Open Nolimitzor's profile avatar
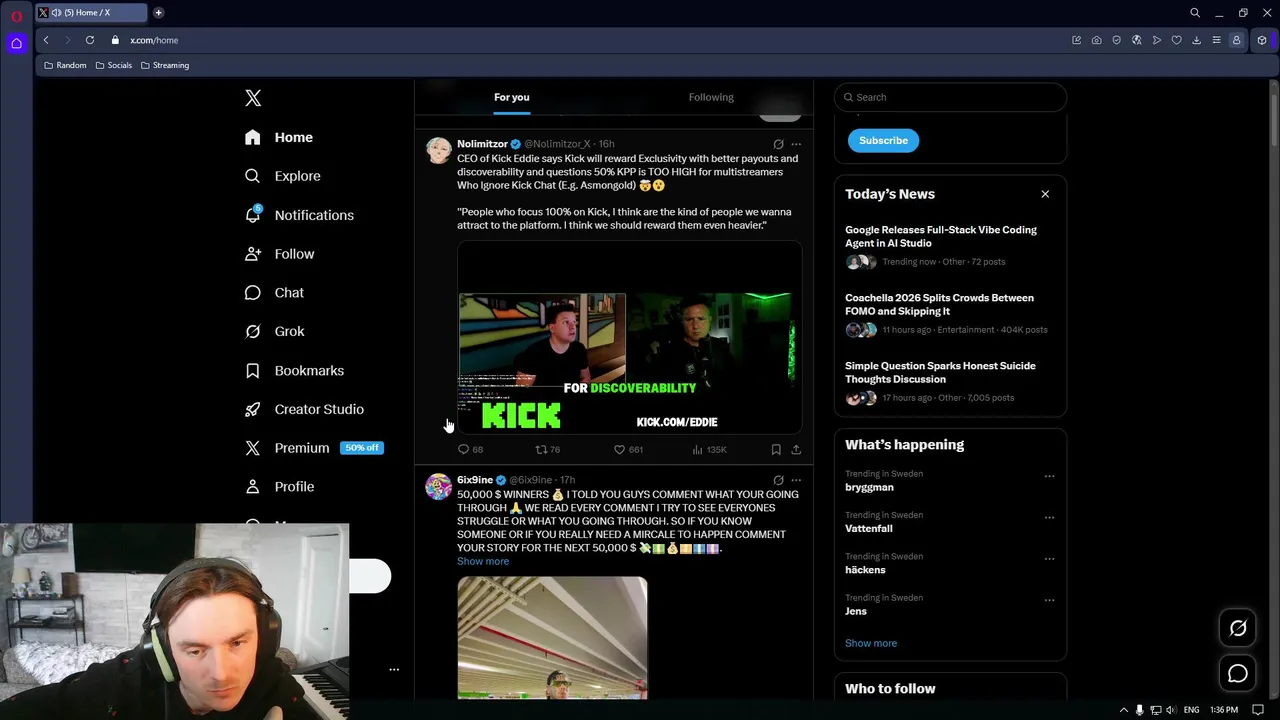Image resolution: width=1280 pixels, height=720 pixels. (x=439, y=150)
